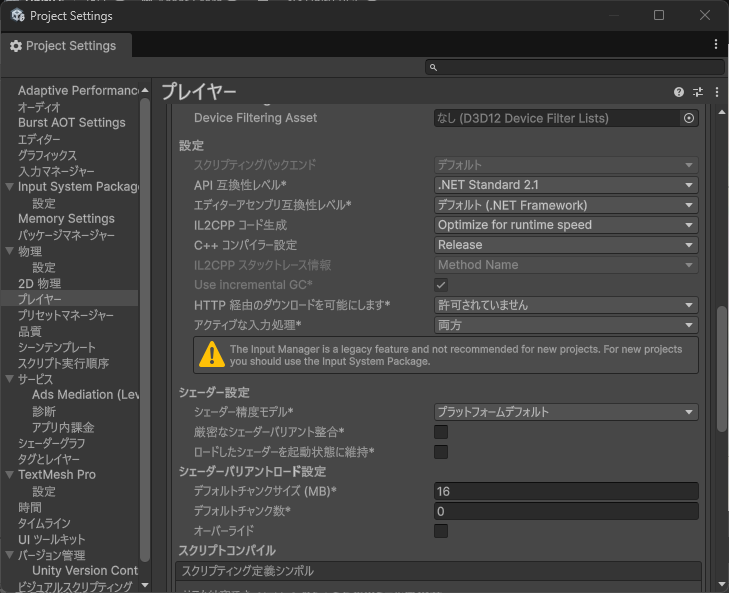This screenshot has width=729, height=593.
Task: Click the search magnifier icon
Action: pyautogui.click(x=433, y=67)
